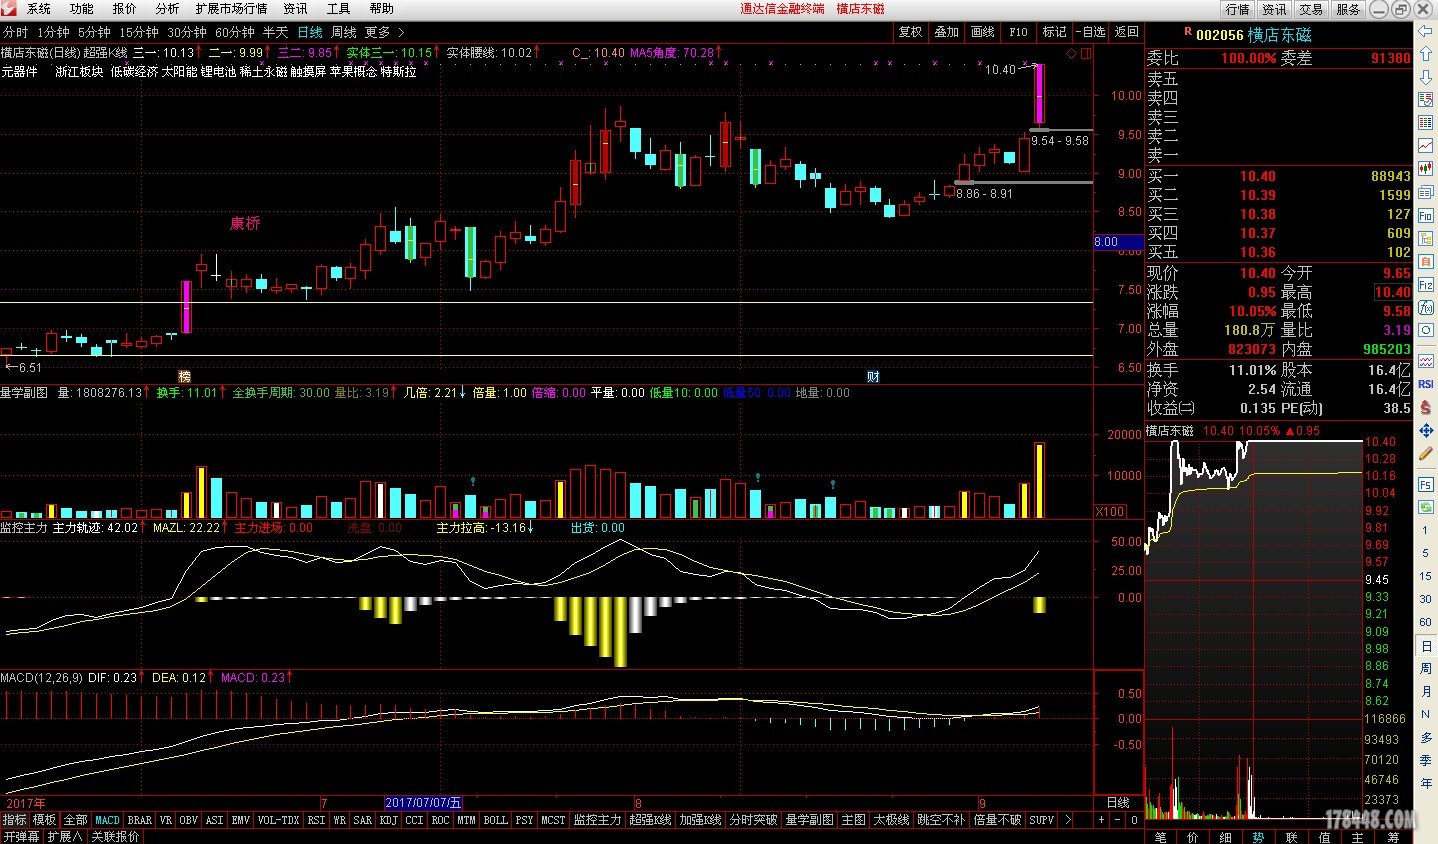Click the 返回 button
The height and width of the screenshot is (844, 1438).
(1127, 32)
